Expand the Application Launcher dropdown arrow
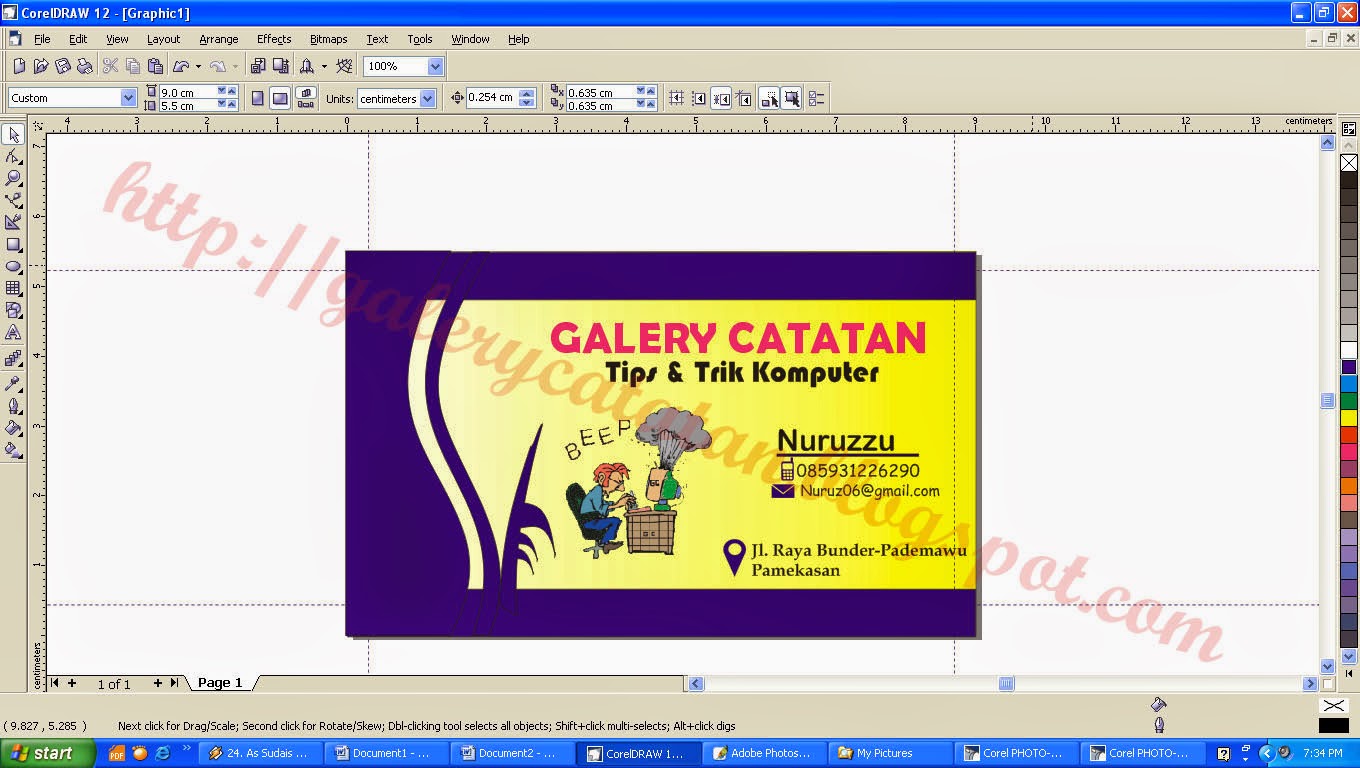The width and height of the screenshot is (1360, 768). coord(324,66)
